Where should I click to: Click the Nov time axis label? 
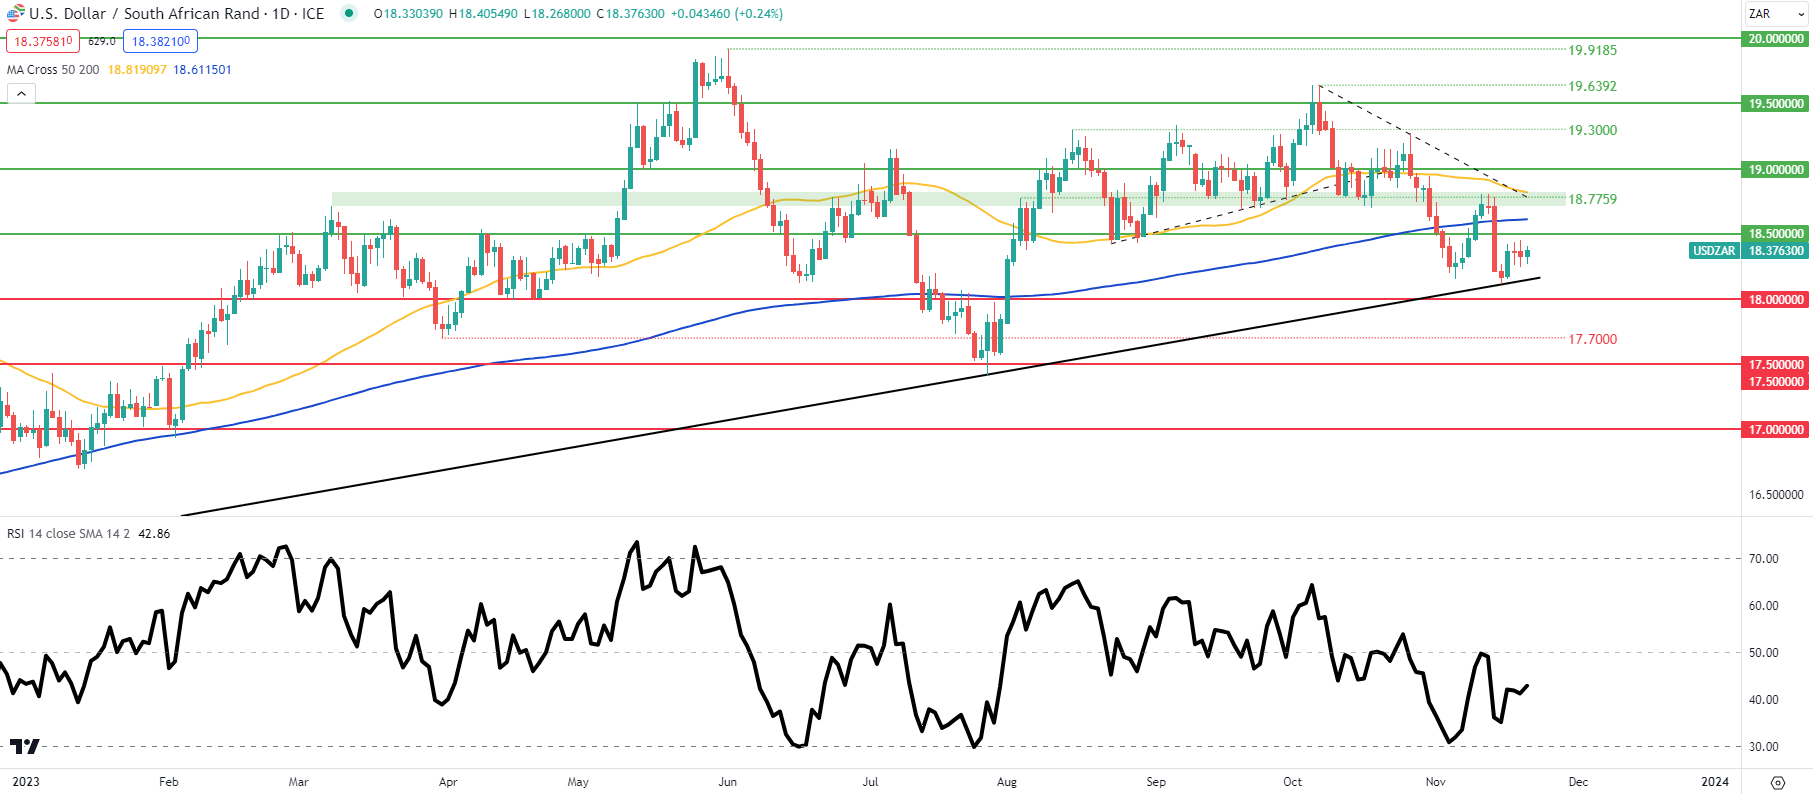click(1435, 782)
